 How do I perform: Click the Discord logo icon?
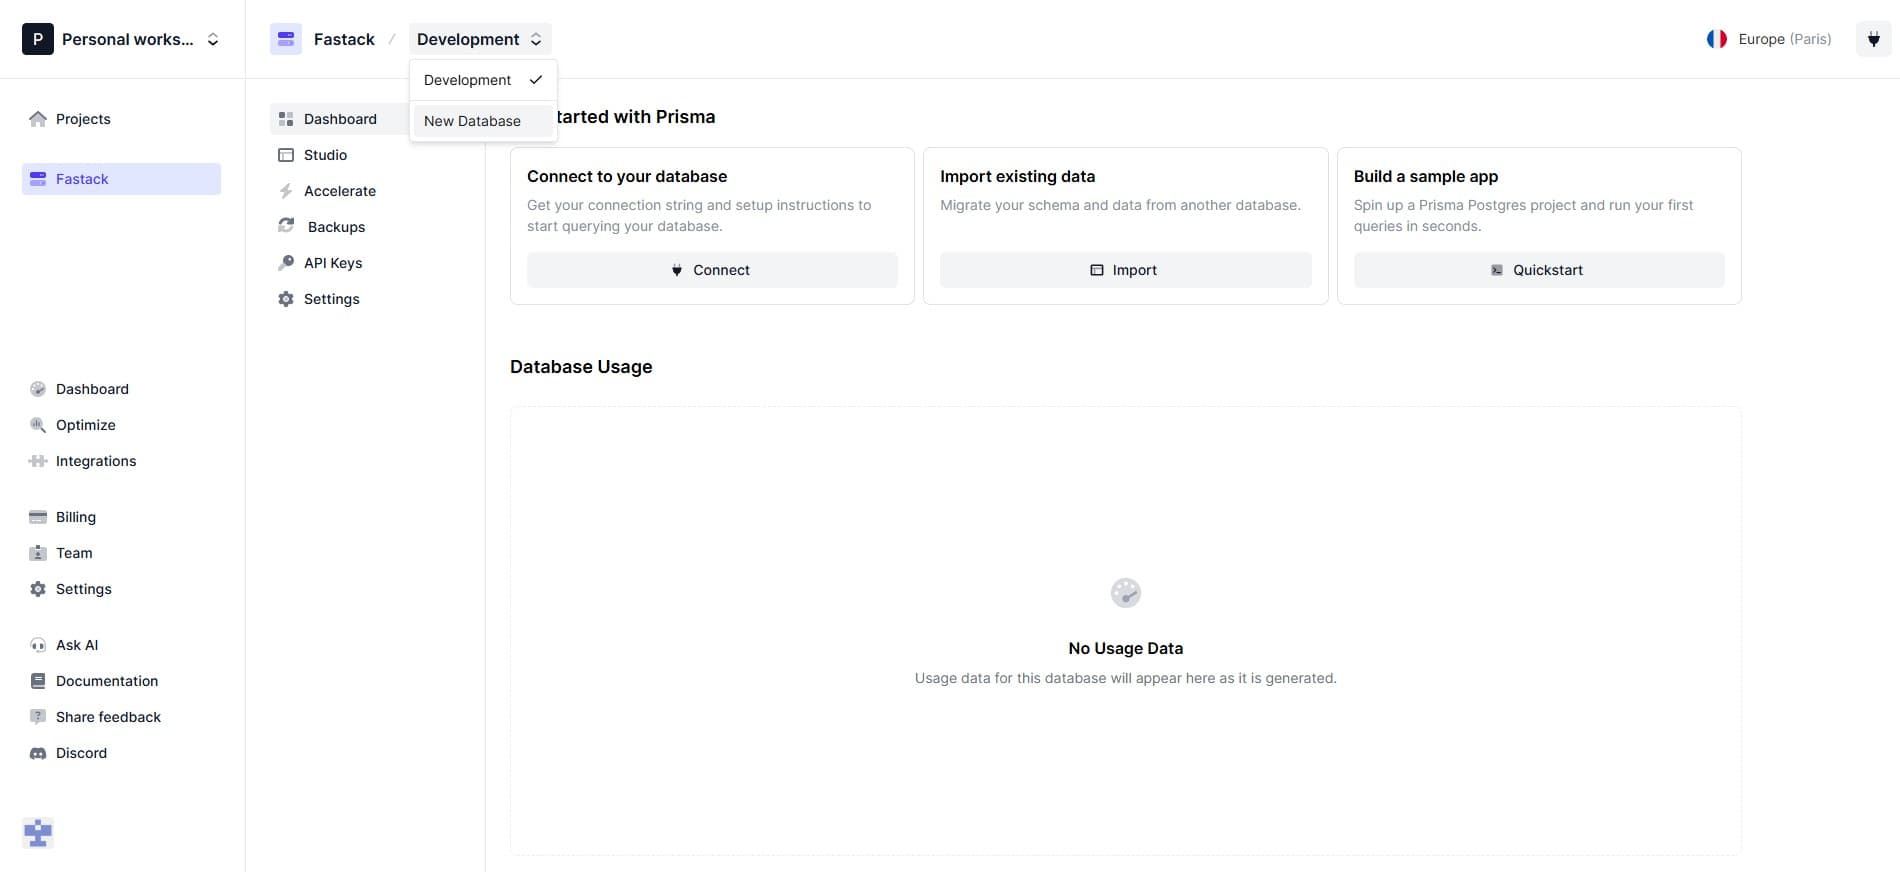click(38, 753)
